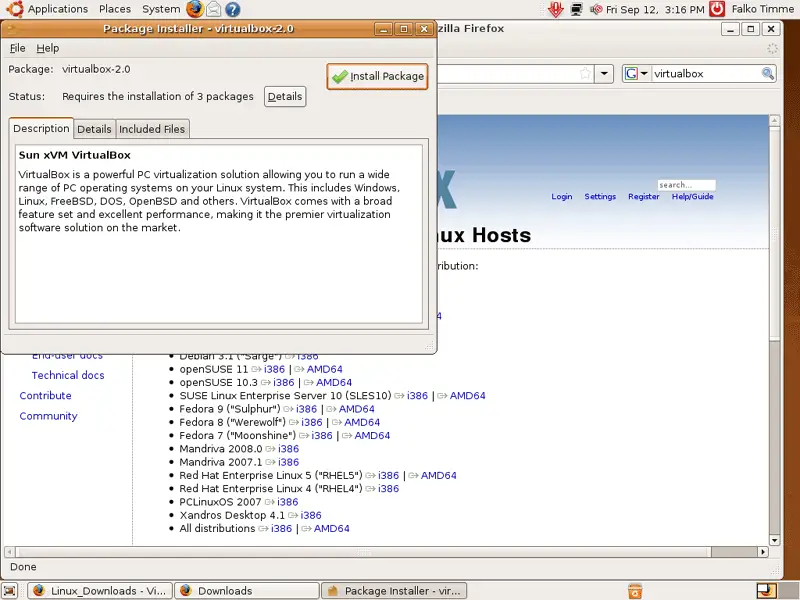
Task: Download openSUSE 10.3 i386 package
Action: pos(284,383)
